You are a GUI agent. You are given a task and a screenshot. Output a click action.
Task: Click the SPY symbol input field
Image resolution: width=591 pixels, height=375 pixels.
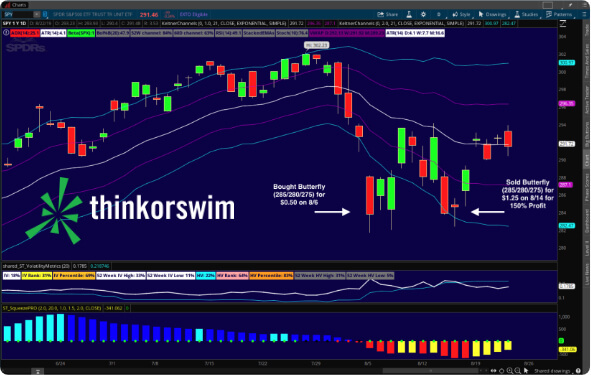pos(18,14)
